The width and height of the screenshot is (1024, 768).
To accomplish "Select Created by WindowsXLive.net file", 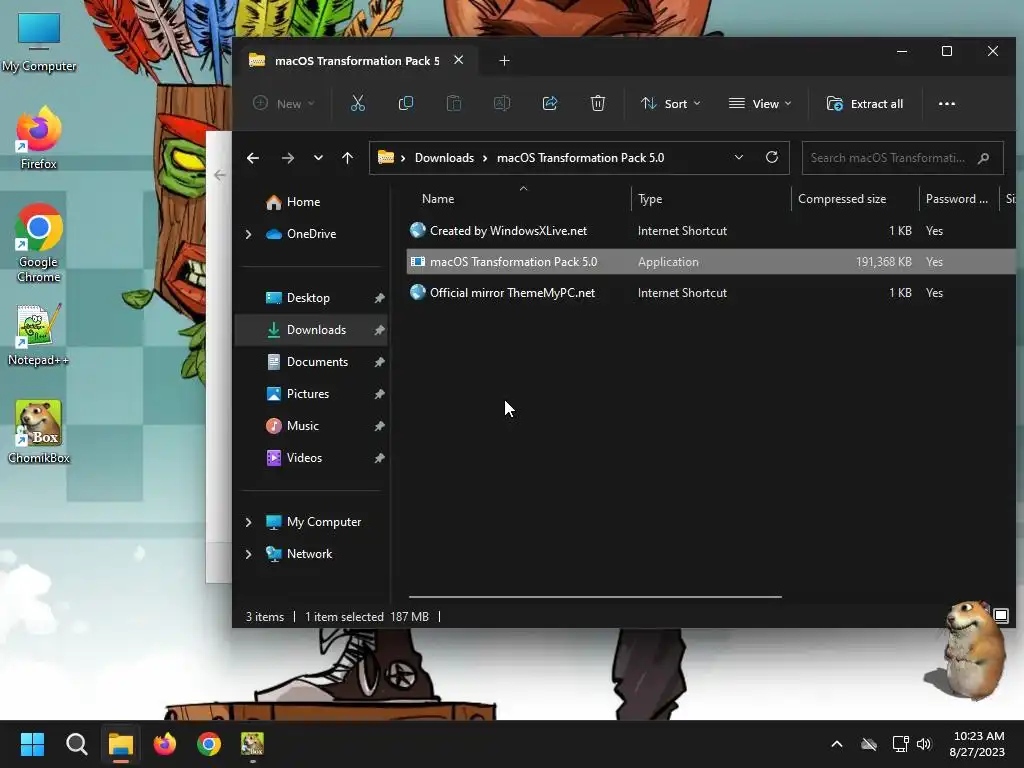I will tap(711, 231).
